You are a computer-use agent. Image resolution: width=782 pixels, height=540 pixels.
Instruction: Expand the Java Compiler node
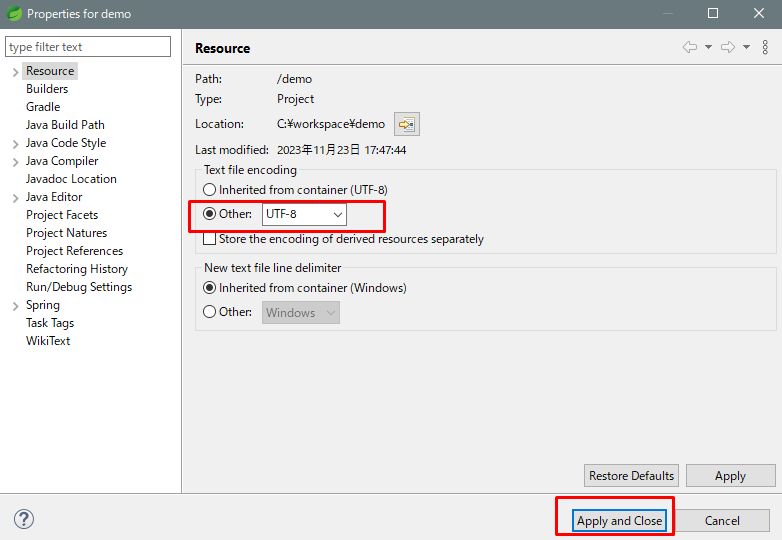(15, 162)
